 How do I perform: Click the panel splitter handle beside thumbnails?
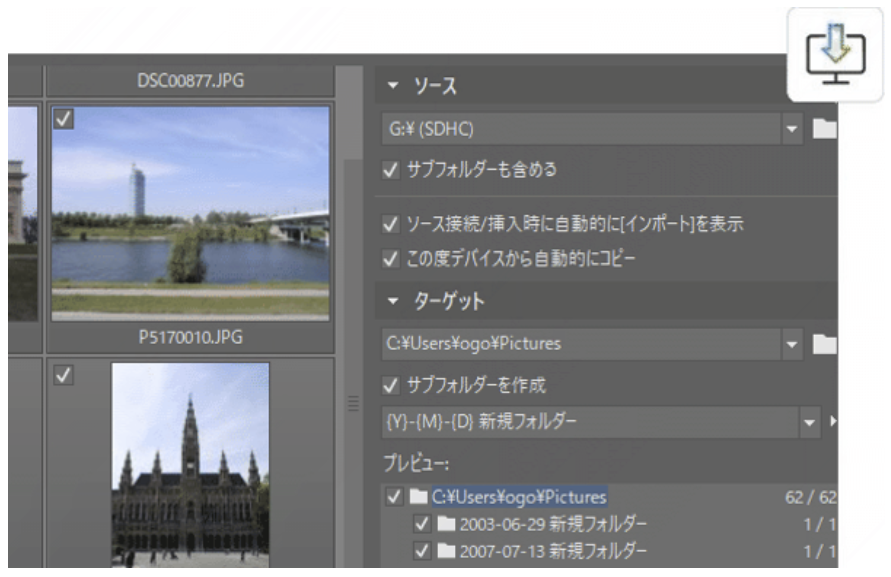coord(351,404)
